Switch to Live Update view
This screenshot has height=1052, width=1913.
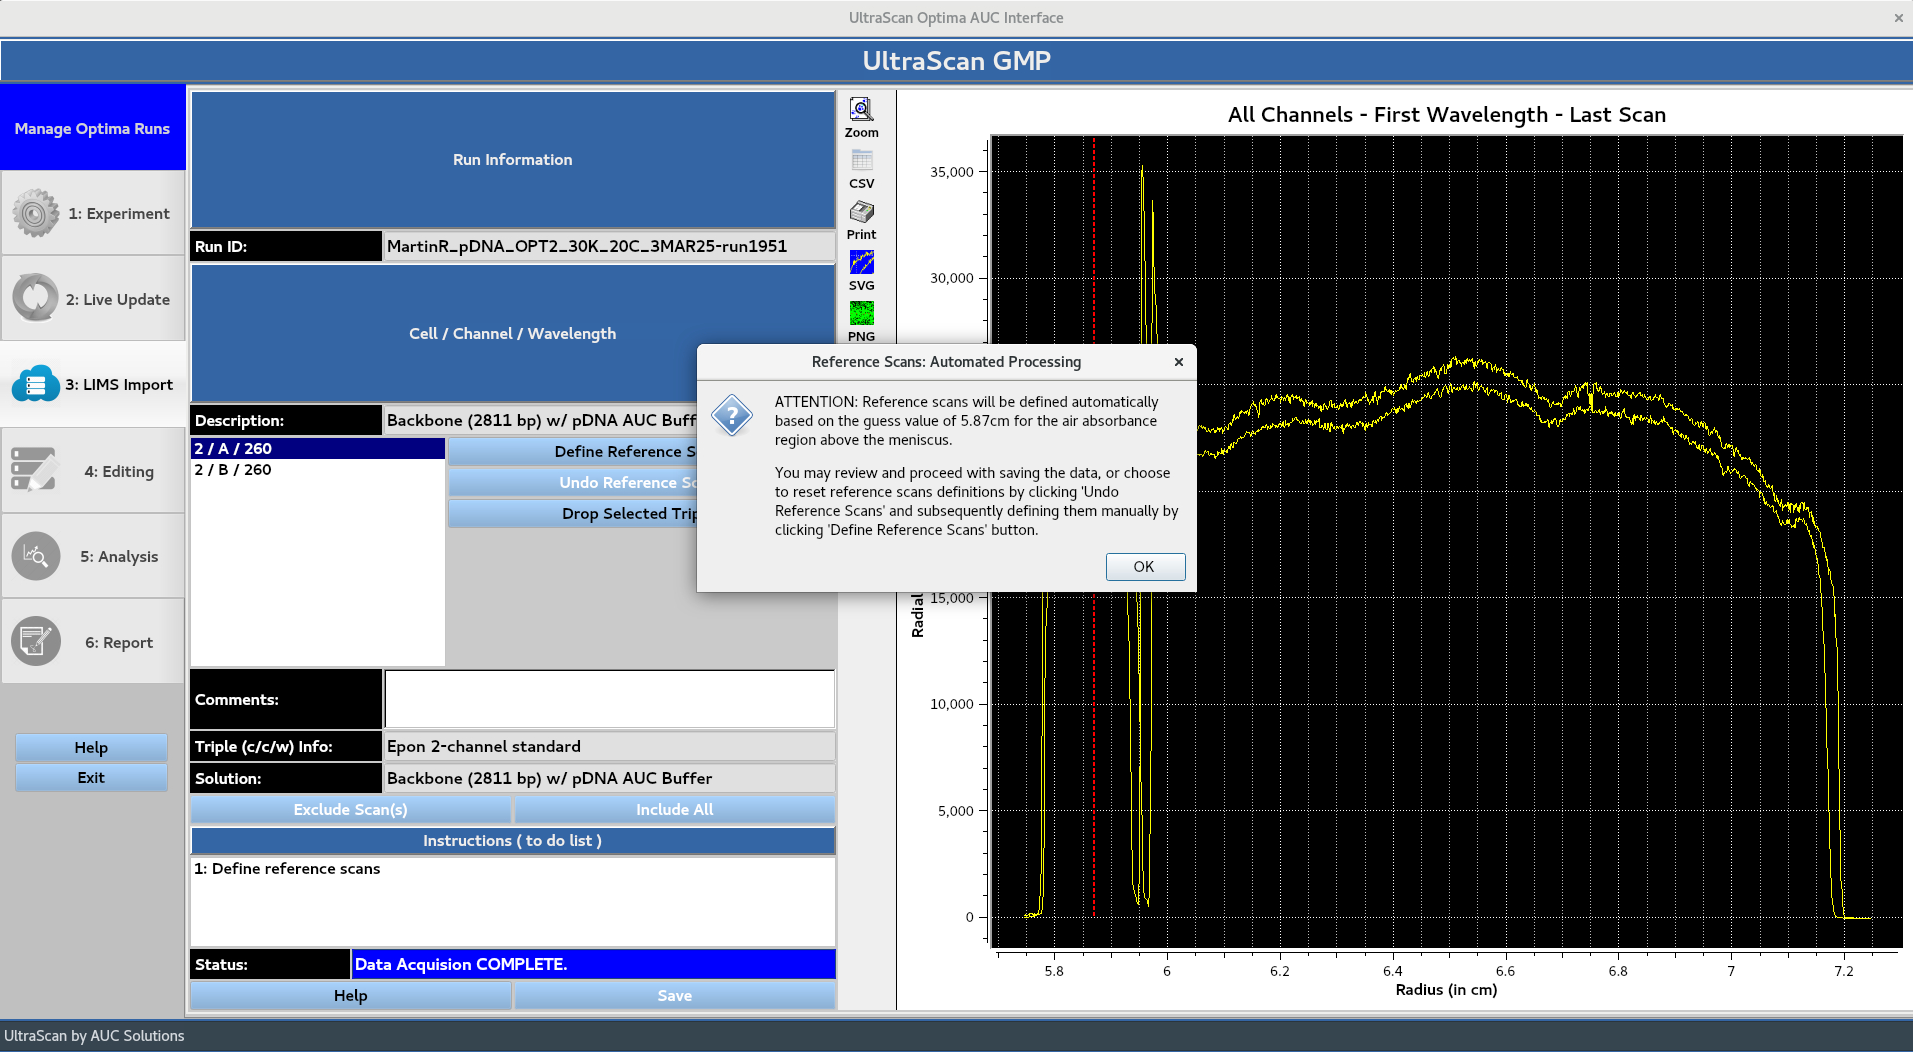coord(93,299)
